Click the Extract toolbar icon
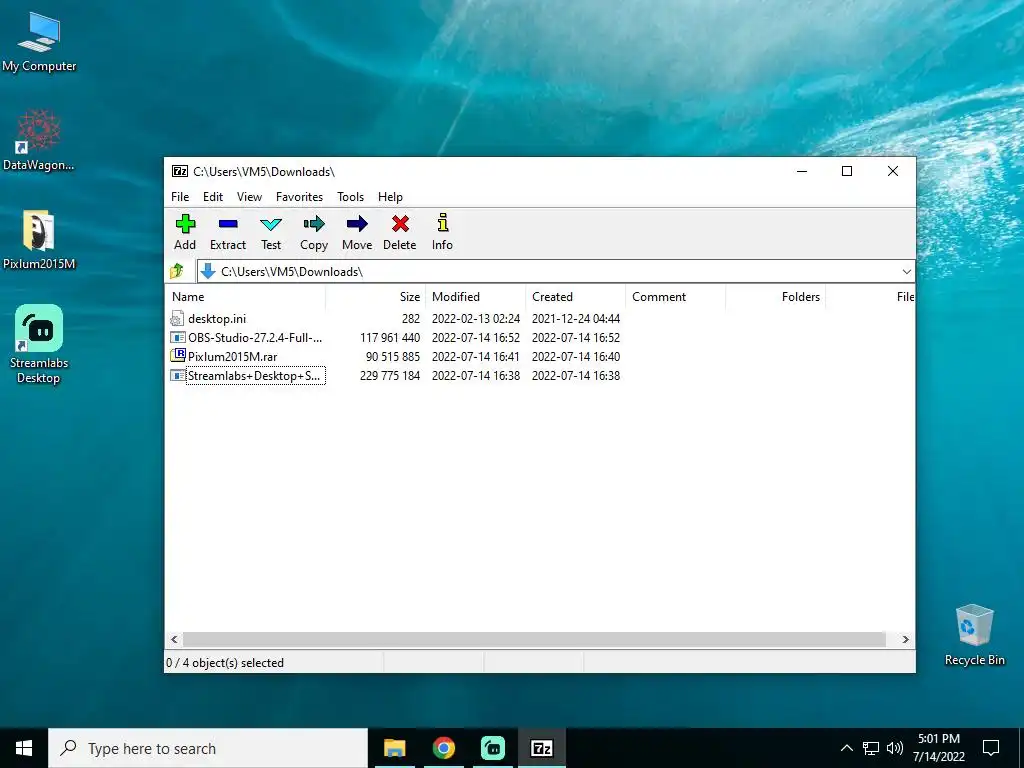 click(x=228, y=224)
